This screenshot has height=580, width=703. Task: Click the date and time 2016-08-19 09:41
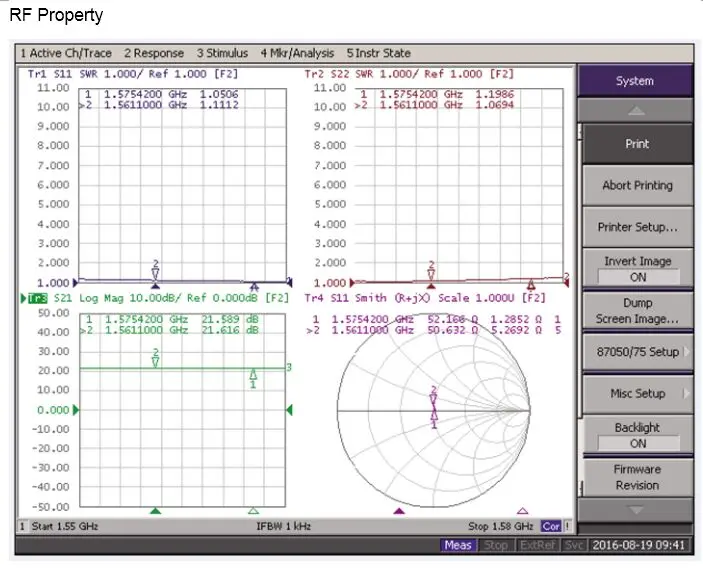(x=639, y=545)
